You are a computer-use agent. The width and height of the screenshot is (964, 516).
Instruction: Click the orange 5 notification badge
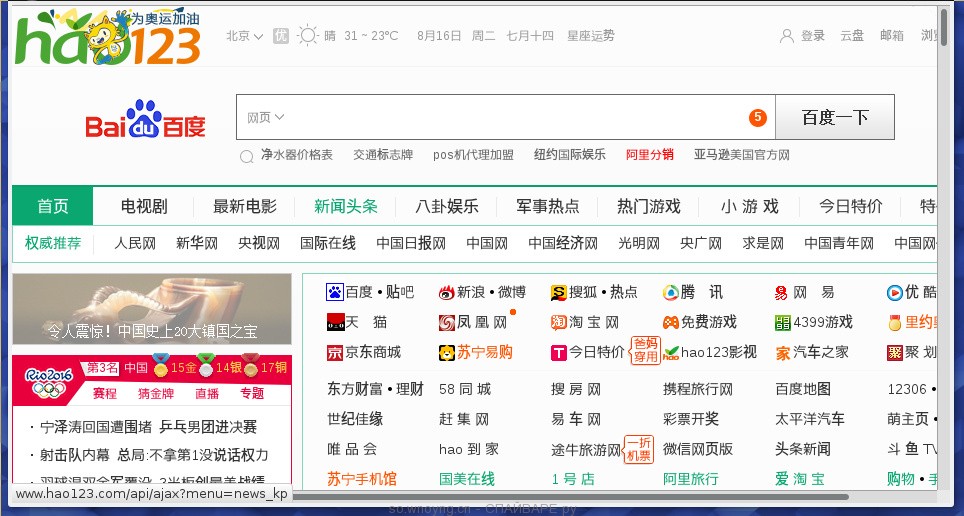758,117
